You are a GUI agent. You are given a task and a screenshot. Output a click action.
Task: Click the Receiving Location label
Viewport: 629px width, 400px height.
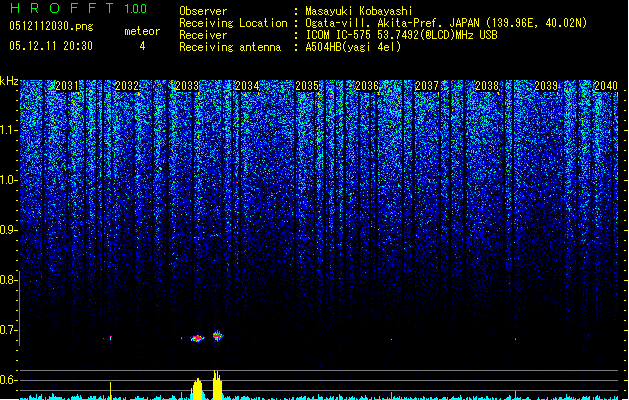[x=233, y=23]
